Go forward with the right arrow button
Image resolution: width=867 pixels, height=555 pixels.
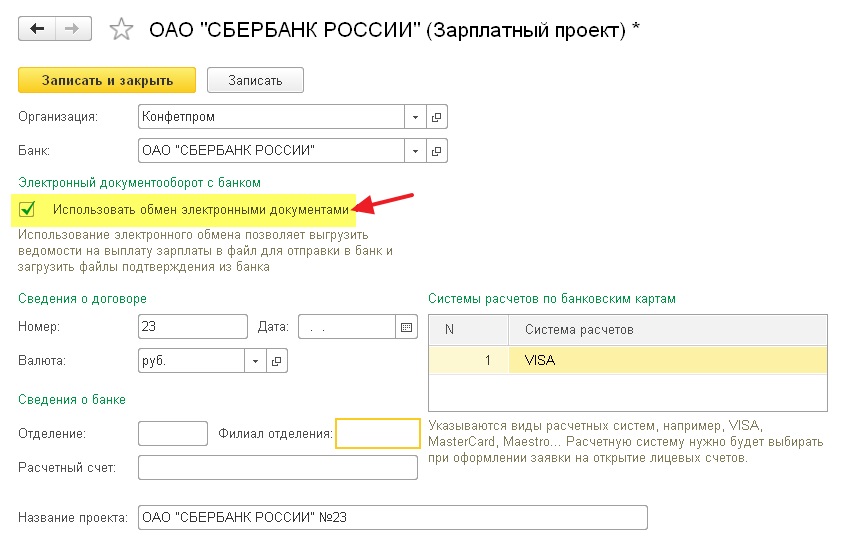[x=73, y=29]
